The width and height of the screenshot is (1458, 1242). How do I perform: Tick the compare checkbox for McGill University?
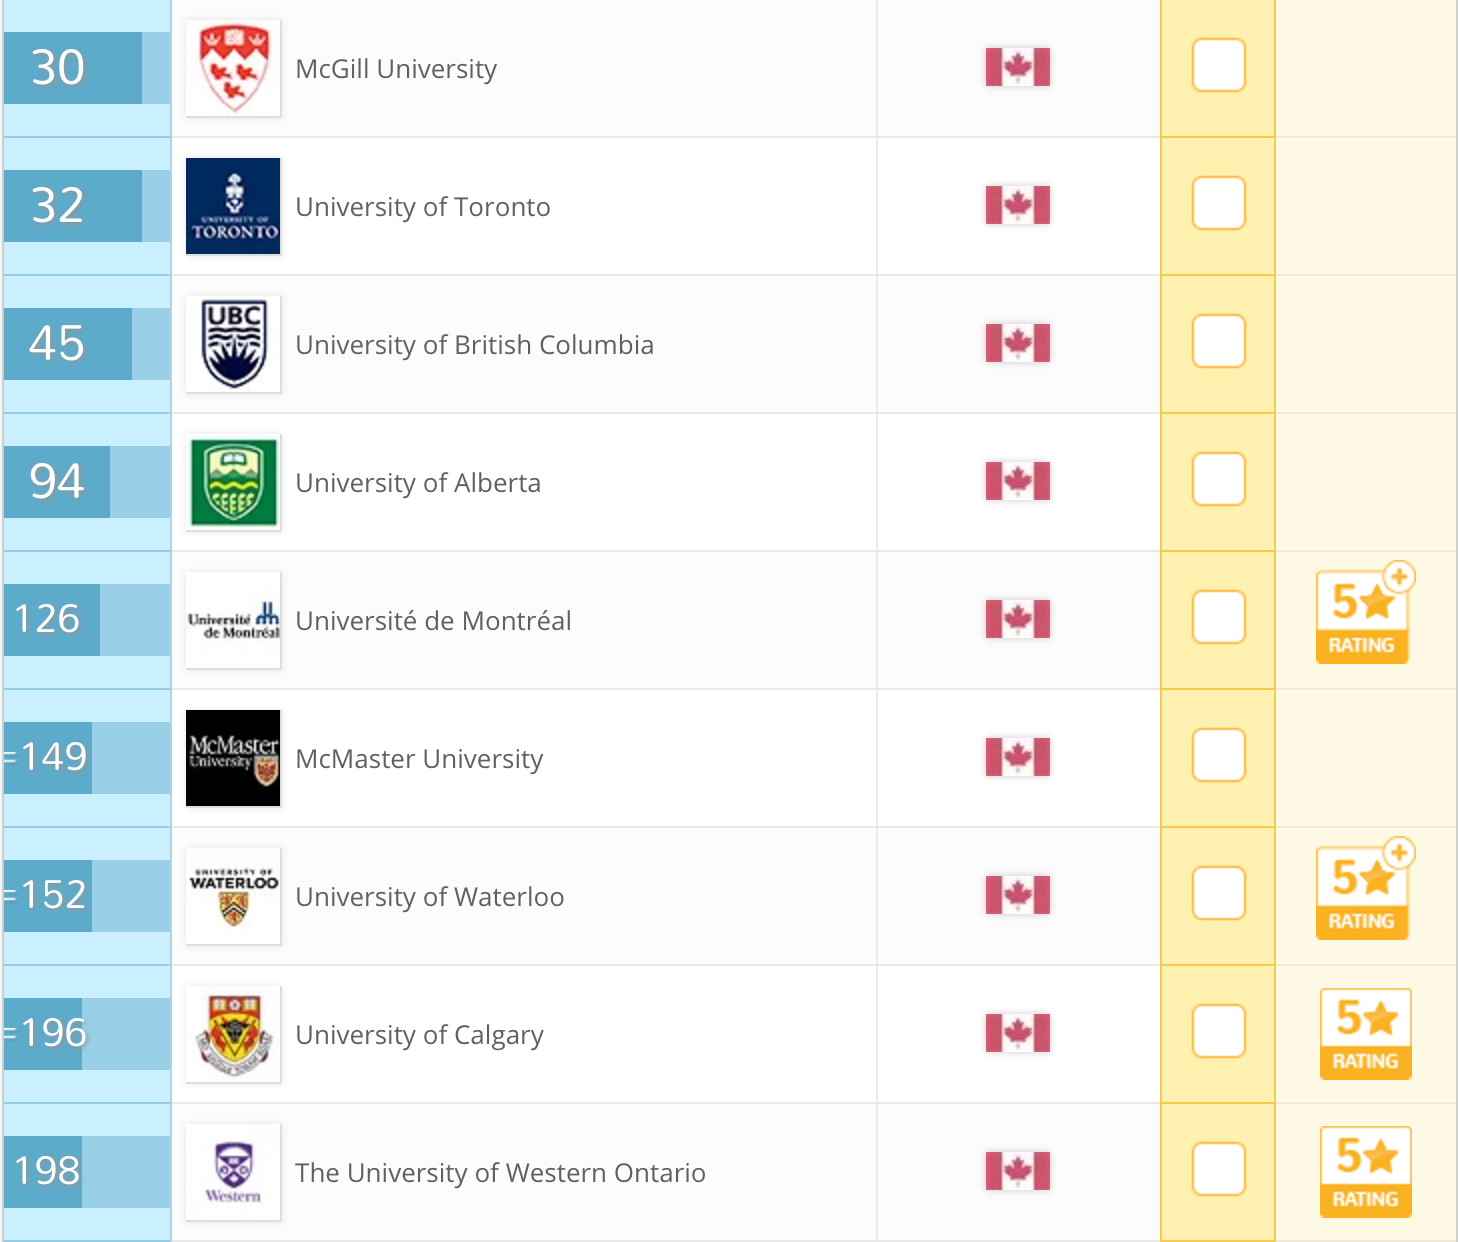(1218, 66)
